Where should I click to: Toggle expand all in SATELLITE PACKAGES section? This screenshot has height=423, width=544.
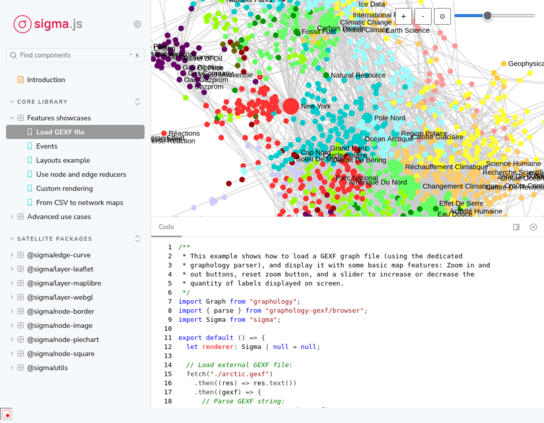click(x=137, y=239)
